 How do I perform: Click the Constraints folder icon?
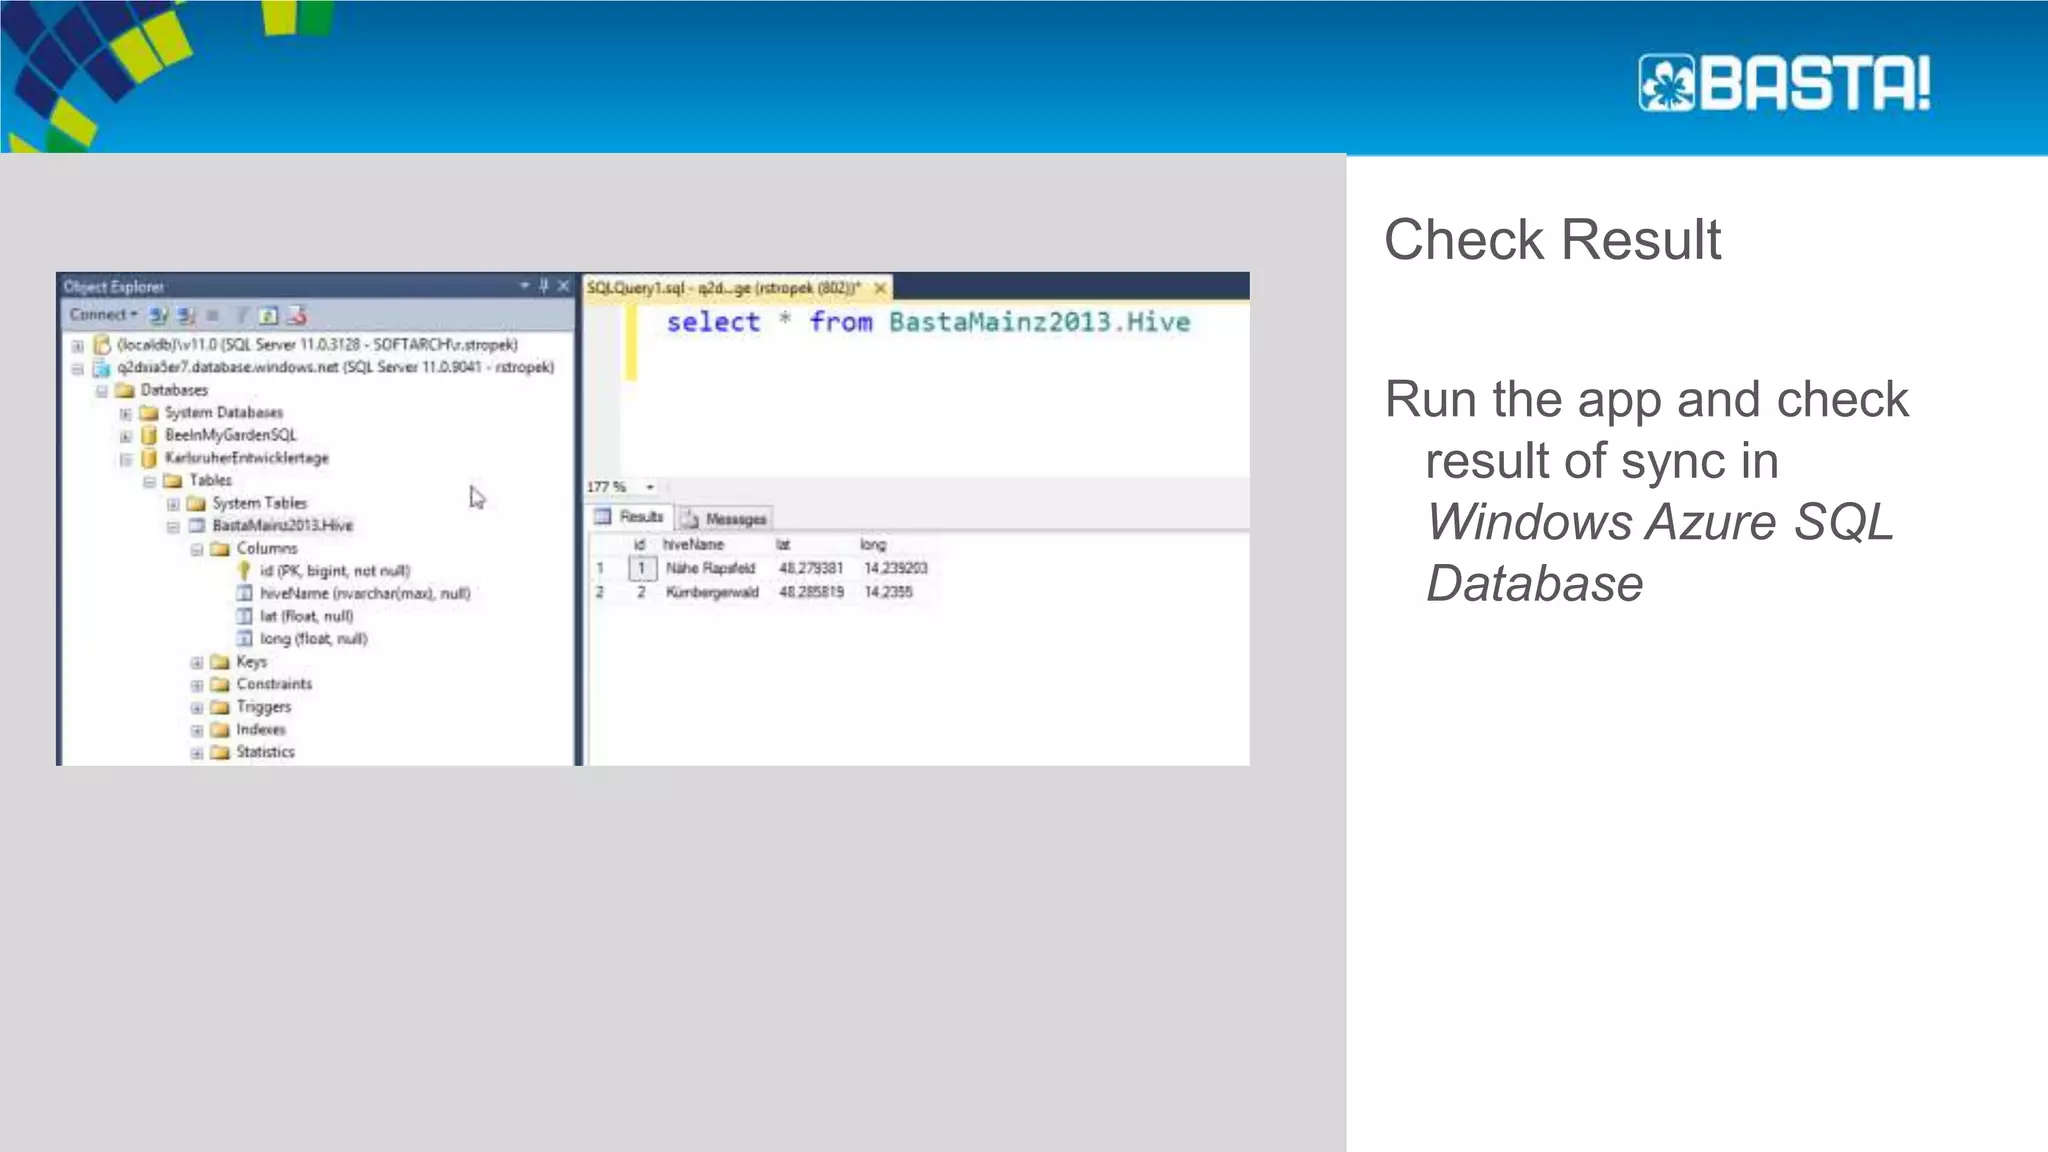(220, 685)
